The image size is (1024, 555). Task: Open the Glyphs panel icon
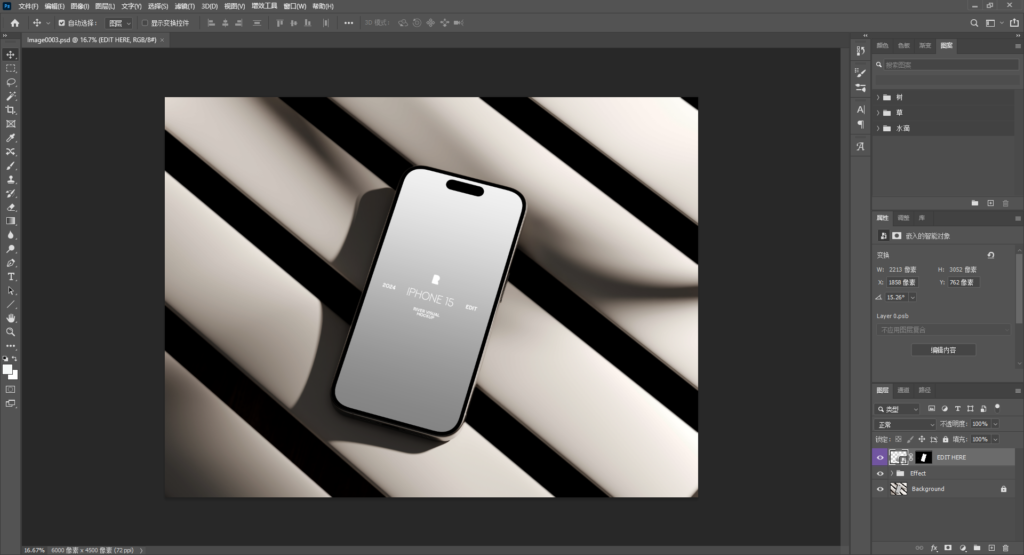860,147
